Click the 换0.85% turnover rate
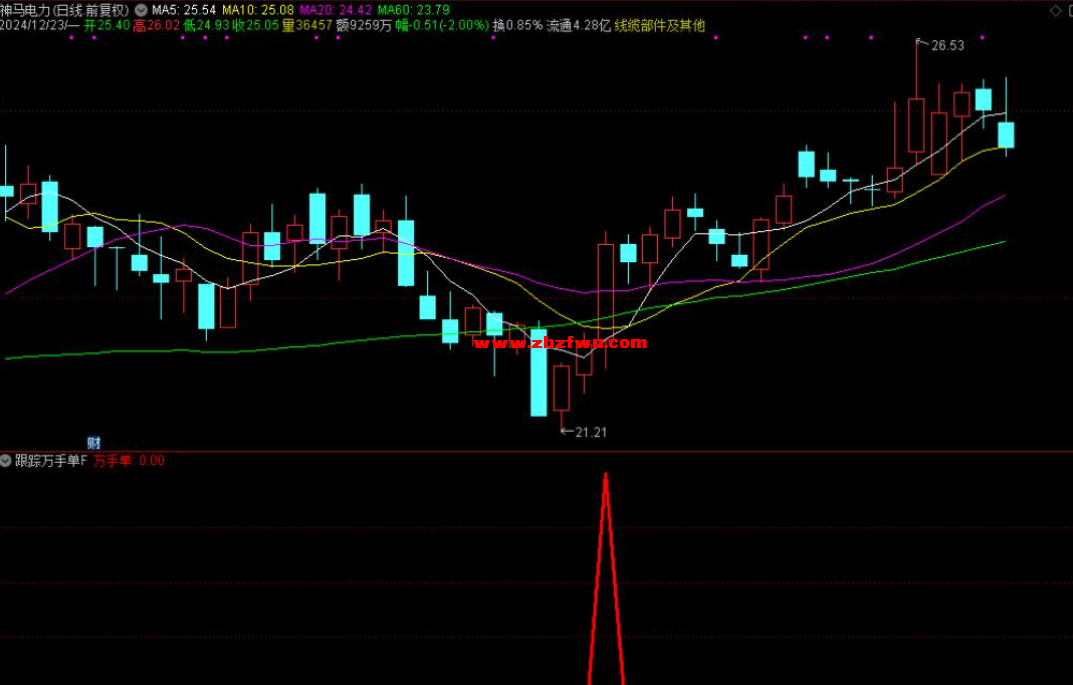This screenshot has width=1073, height=685. (x=518, y=25)
